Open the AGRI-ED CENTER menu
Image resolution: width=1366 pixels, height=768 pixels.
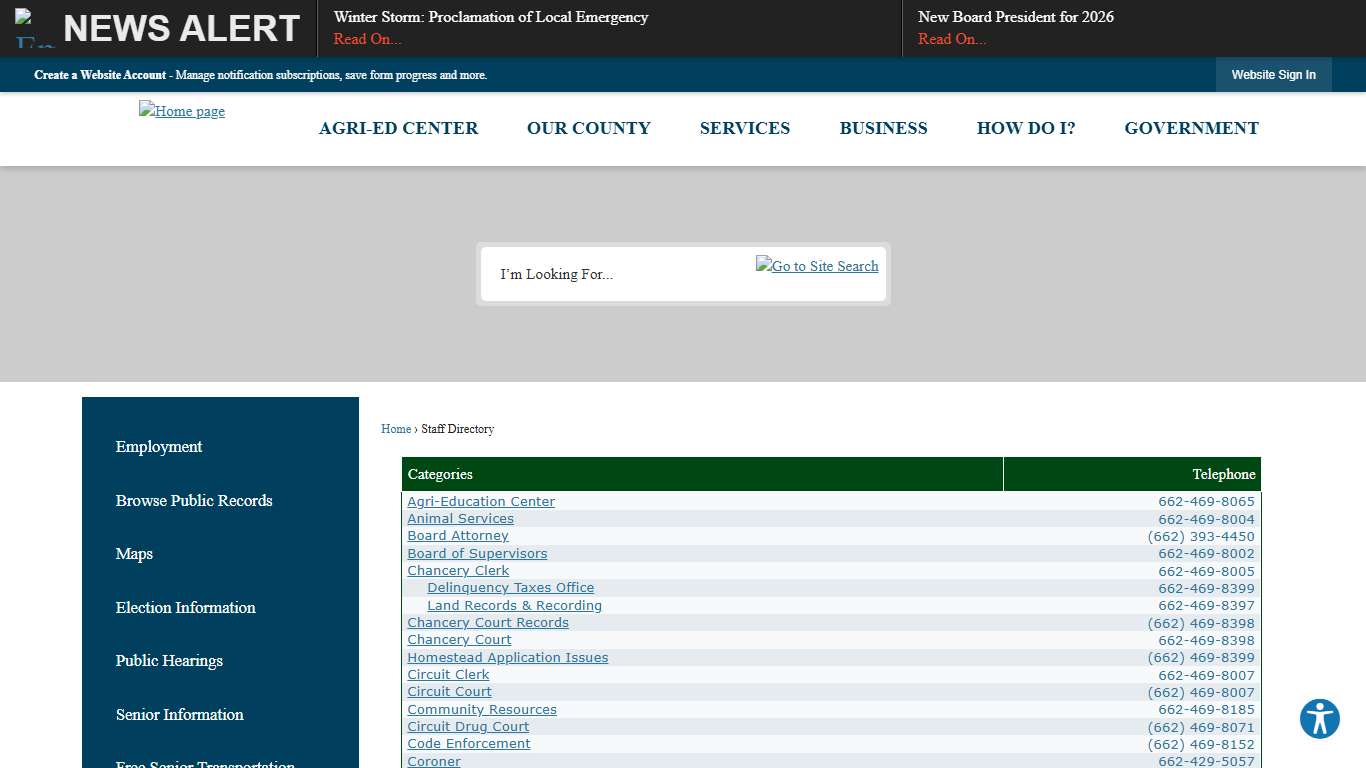[398, 128]
